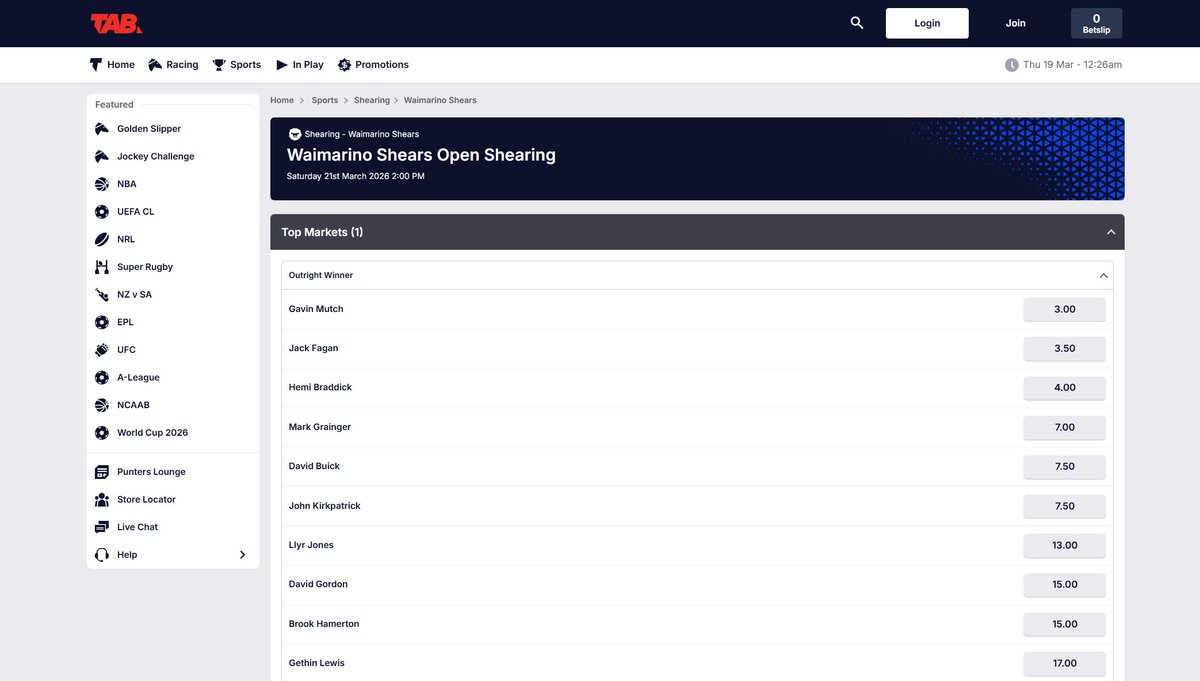
Task: Select John Kirkpatrick odds 7.50
Action: [x=1064, y=506]
